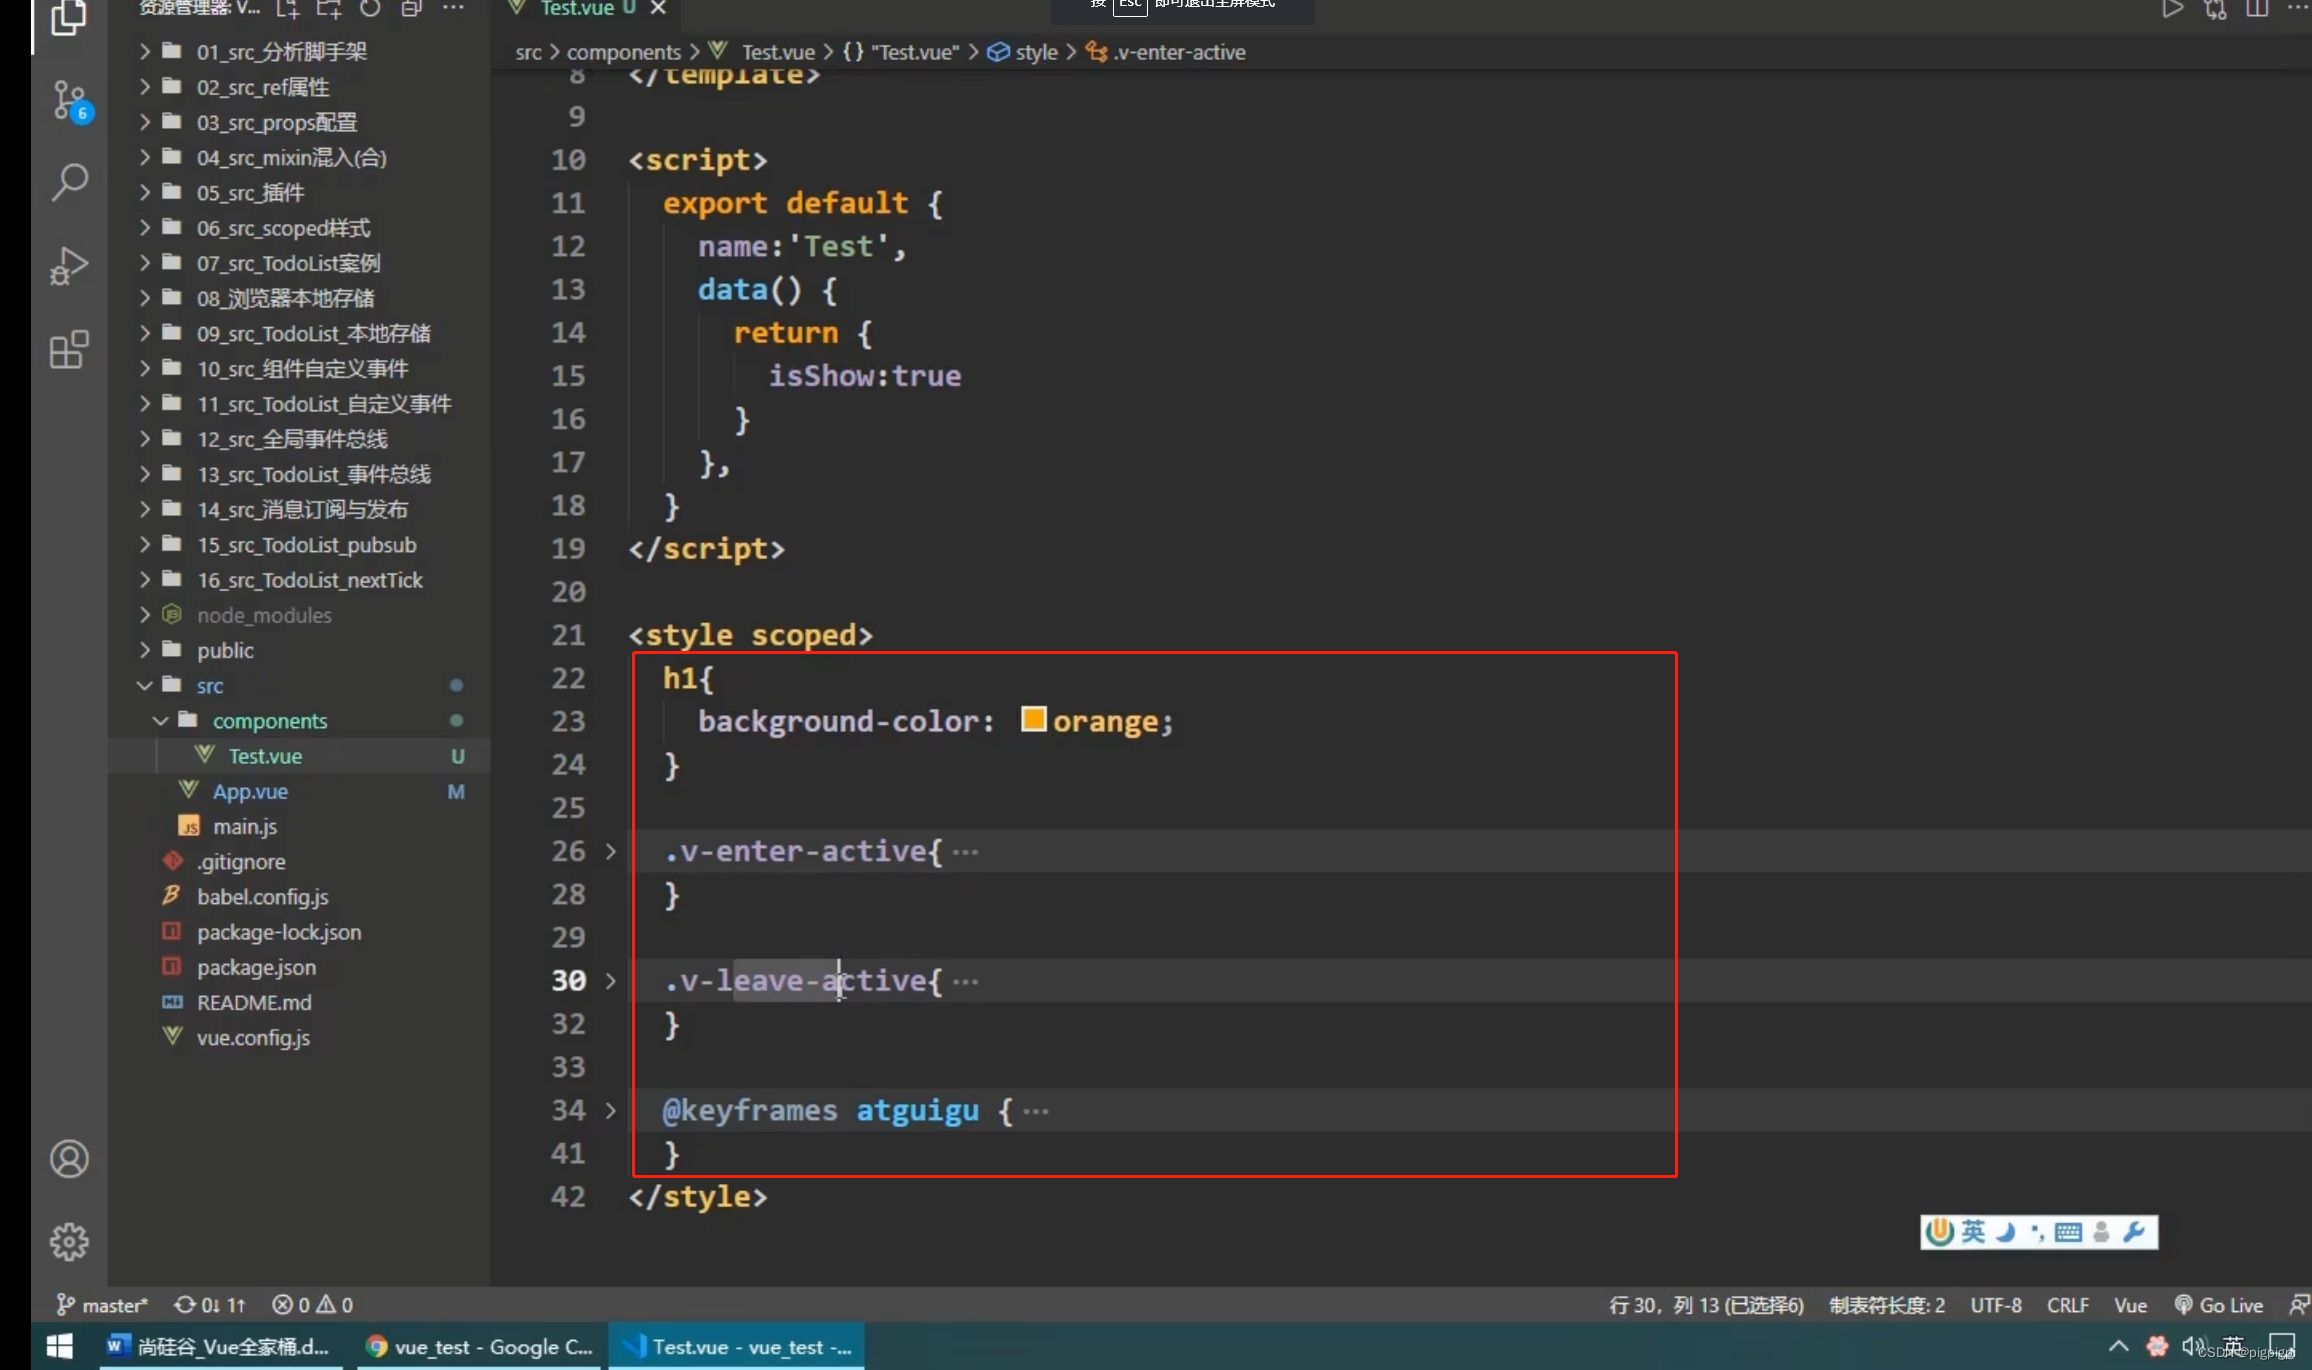
Task: Open the Explorer view in activity bar
Action: coord(68,17)
